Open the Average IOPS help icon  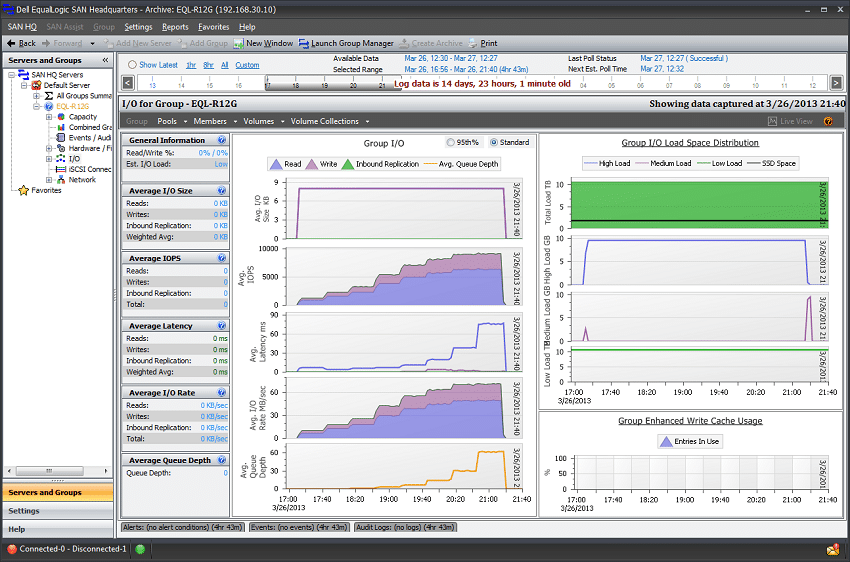point(222,258)
